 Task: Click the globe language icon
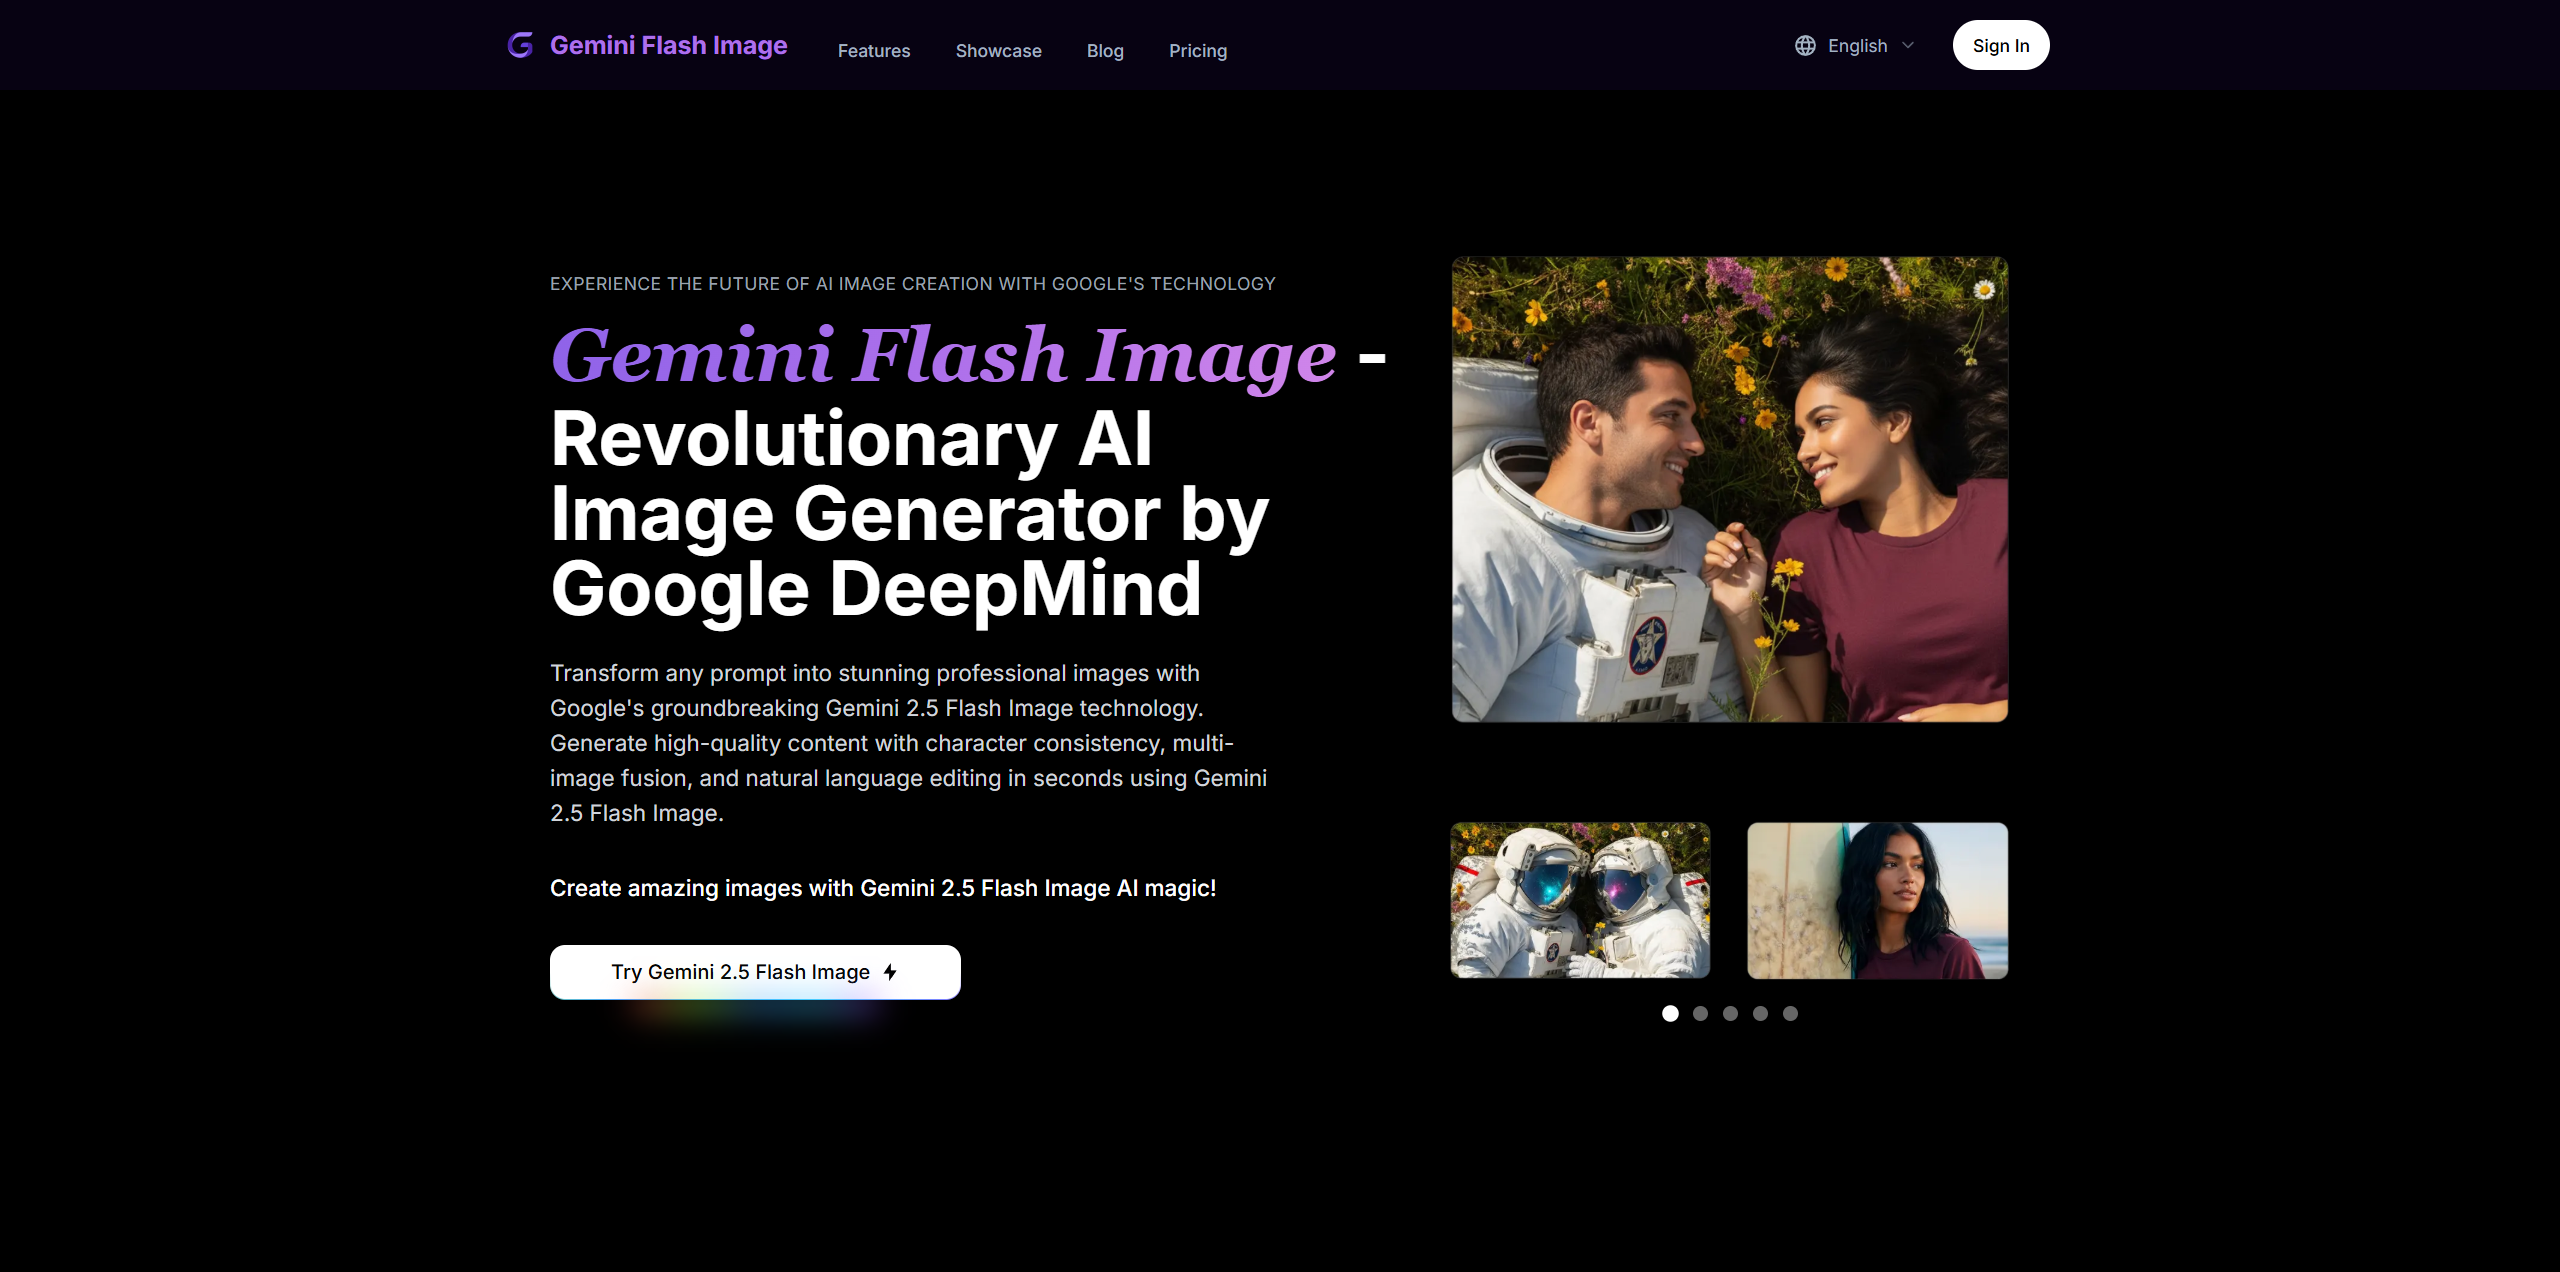[x=1805, y=46]
